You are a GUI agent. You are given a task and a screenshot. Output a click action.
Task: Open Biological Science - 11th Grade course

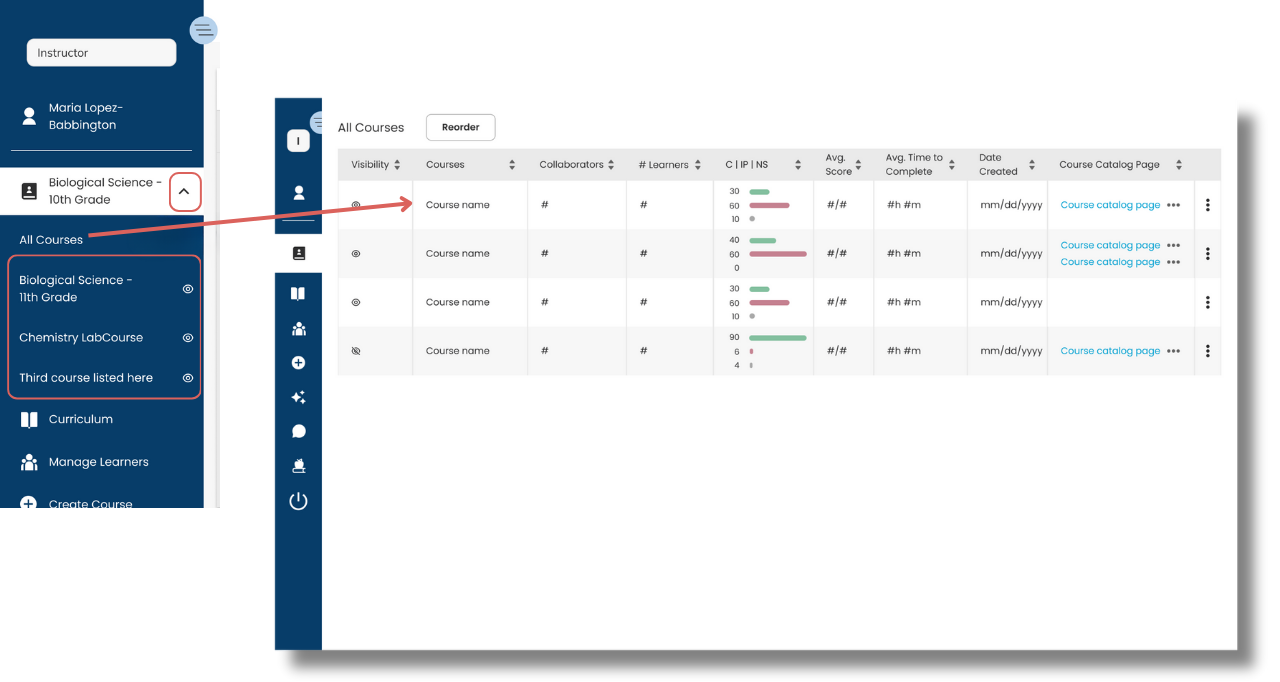pos(75,289)
